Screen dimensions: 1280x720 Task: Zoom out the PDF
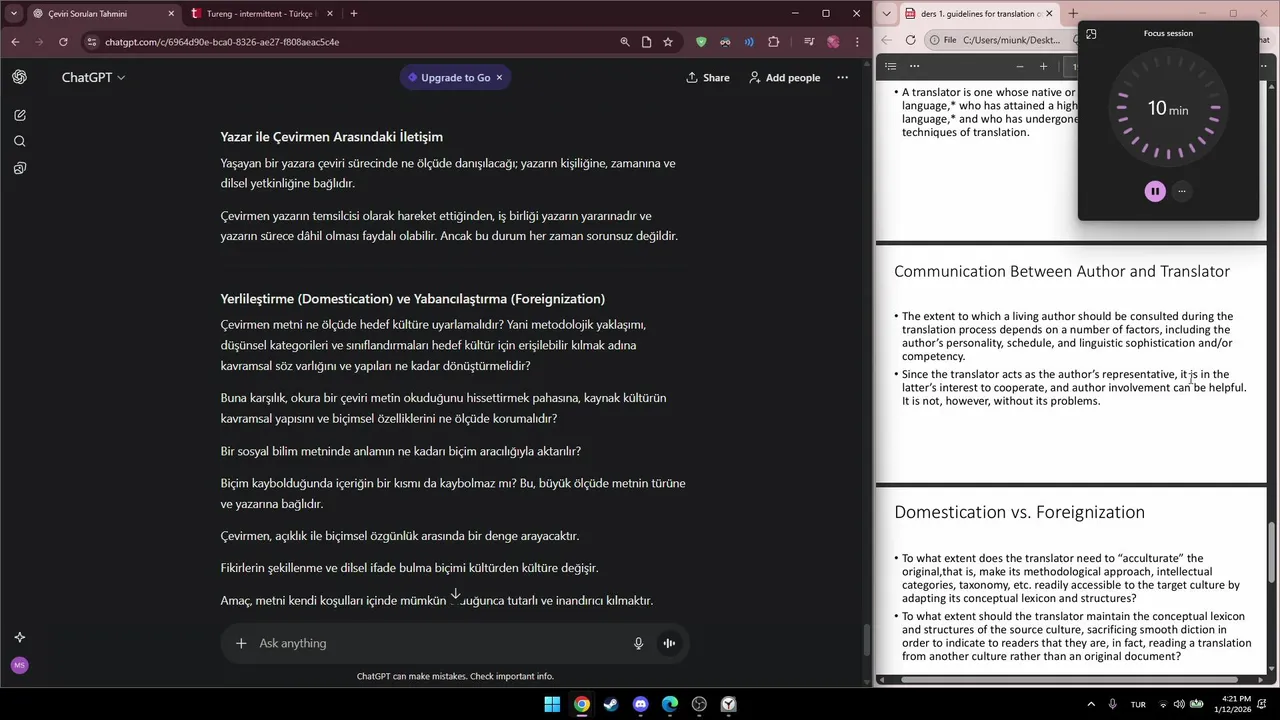click(x=1020, y=66)
